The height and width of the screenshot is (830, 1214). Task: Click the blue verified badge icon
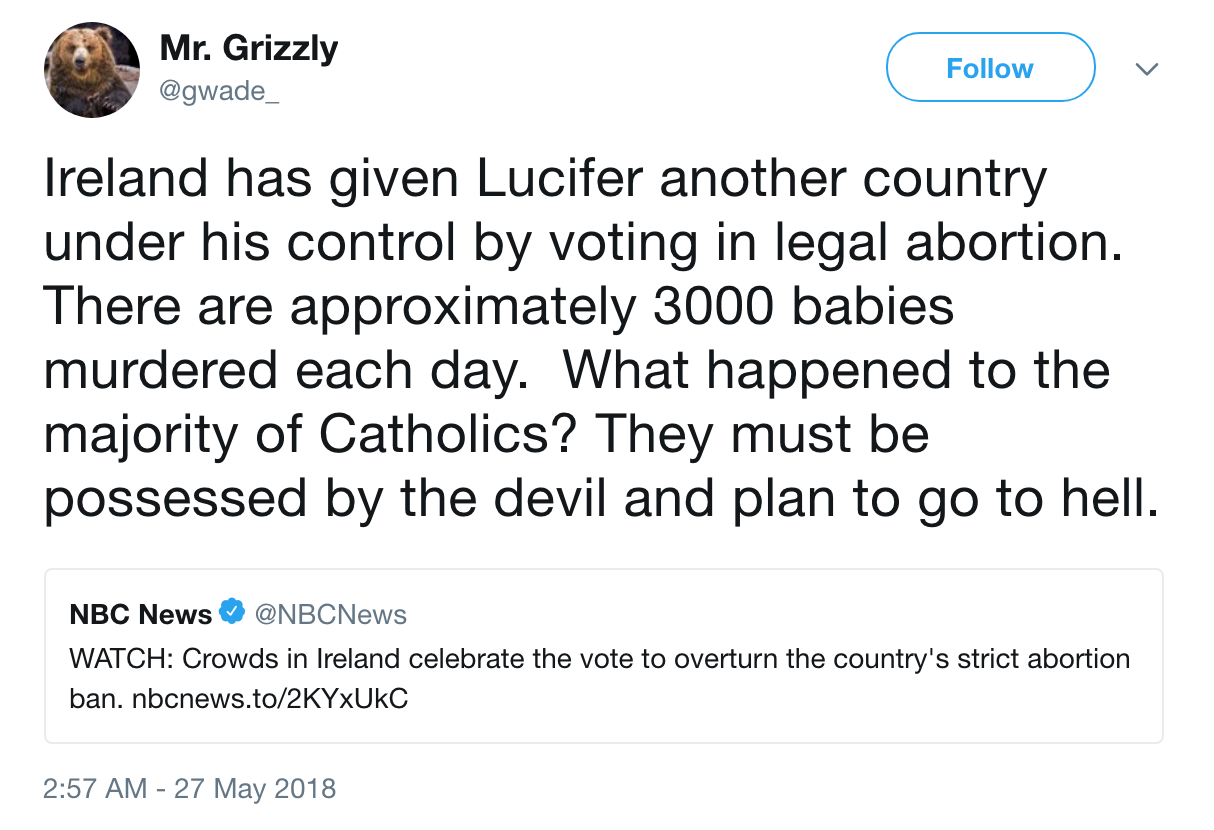coord(232,612)
